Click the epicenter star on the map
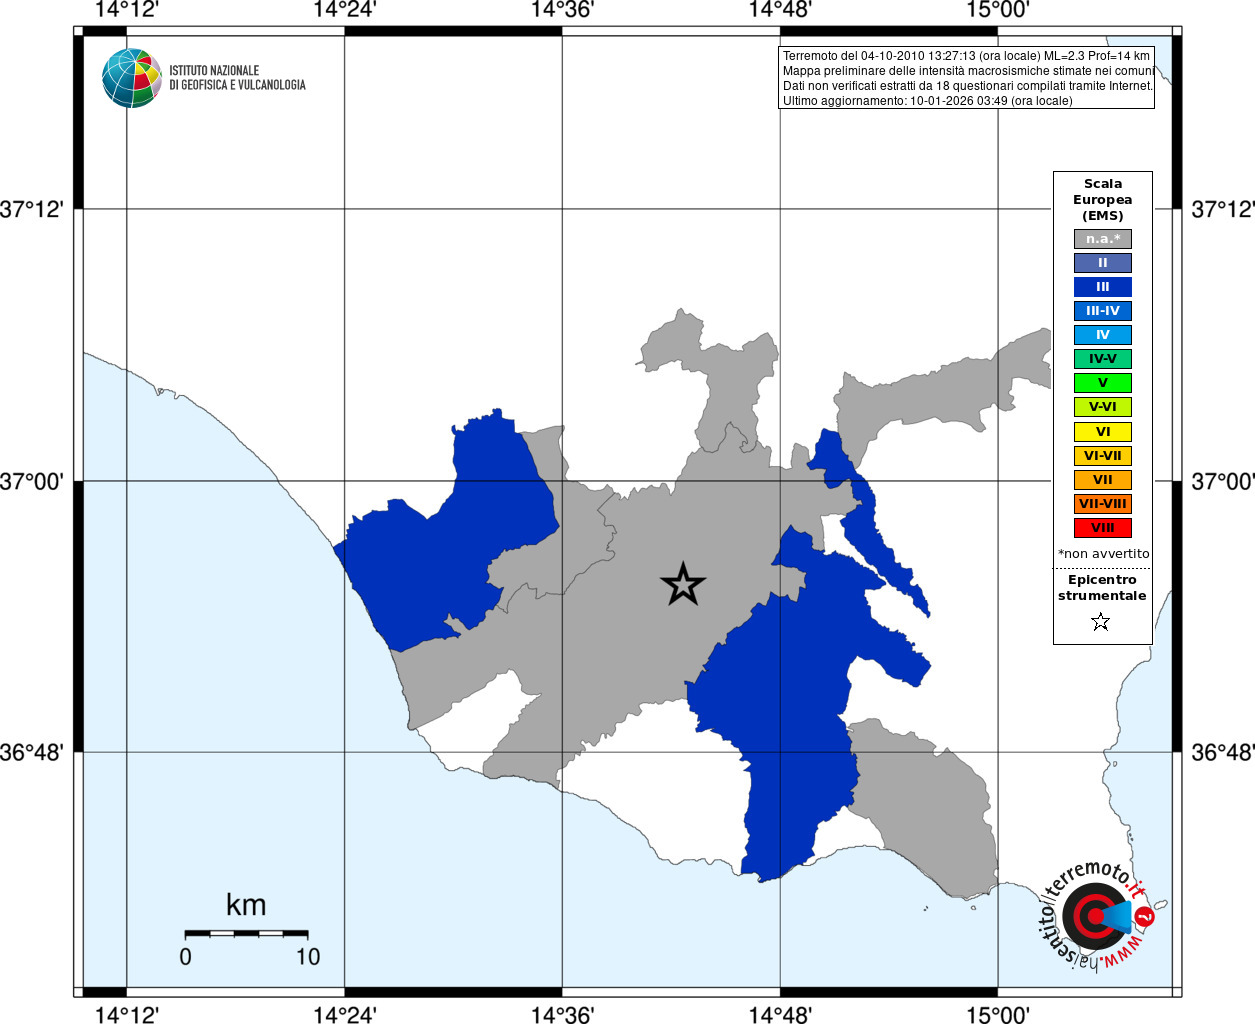 coord(683,584)
